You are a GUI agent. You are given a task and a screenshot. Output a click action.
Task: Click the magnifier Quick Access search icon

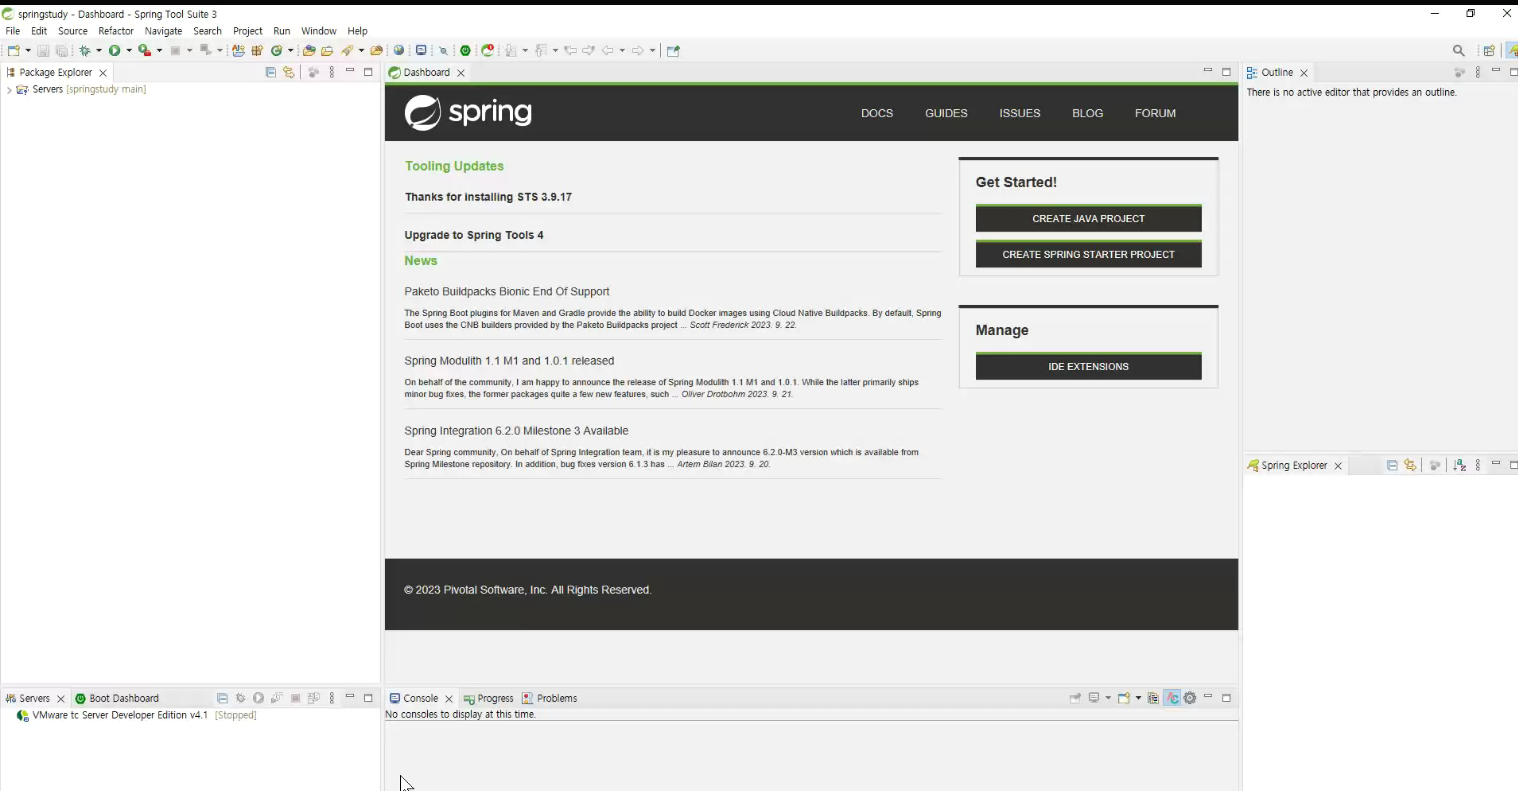click(1459, 50)
